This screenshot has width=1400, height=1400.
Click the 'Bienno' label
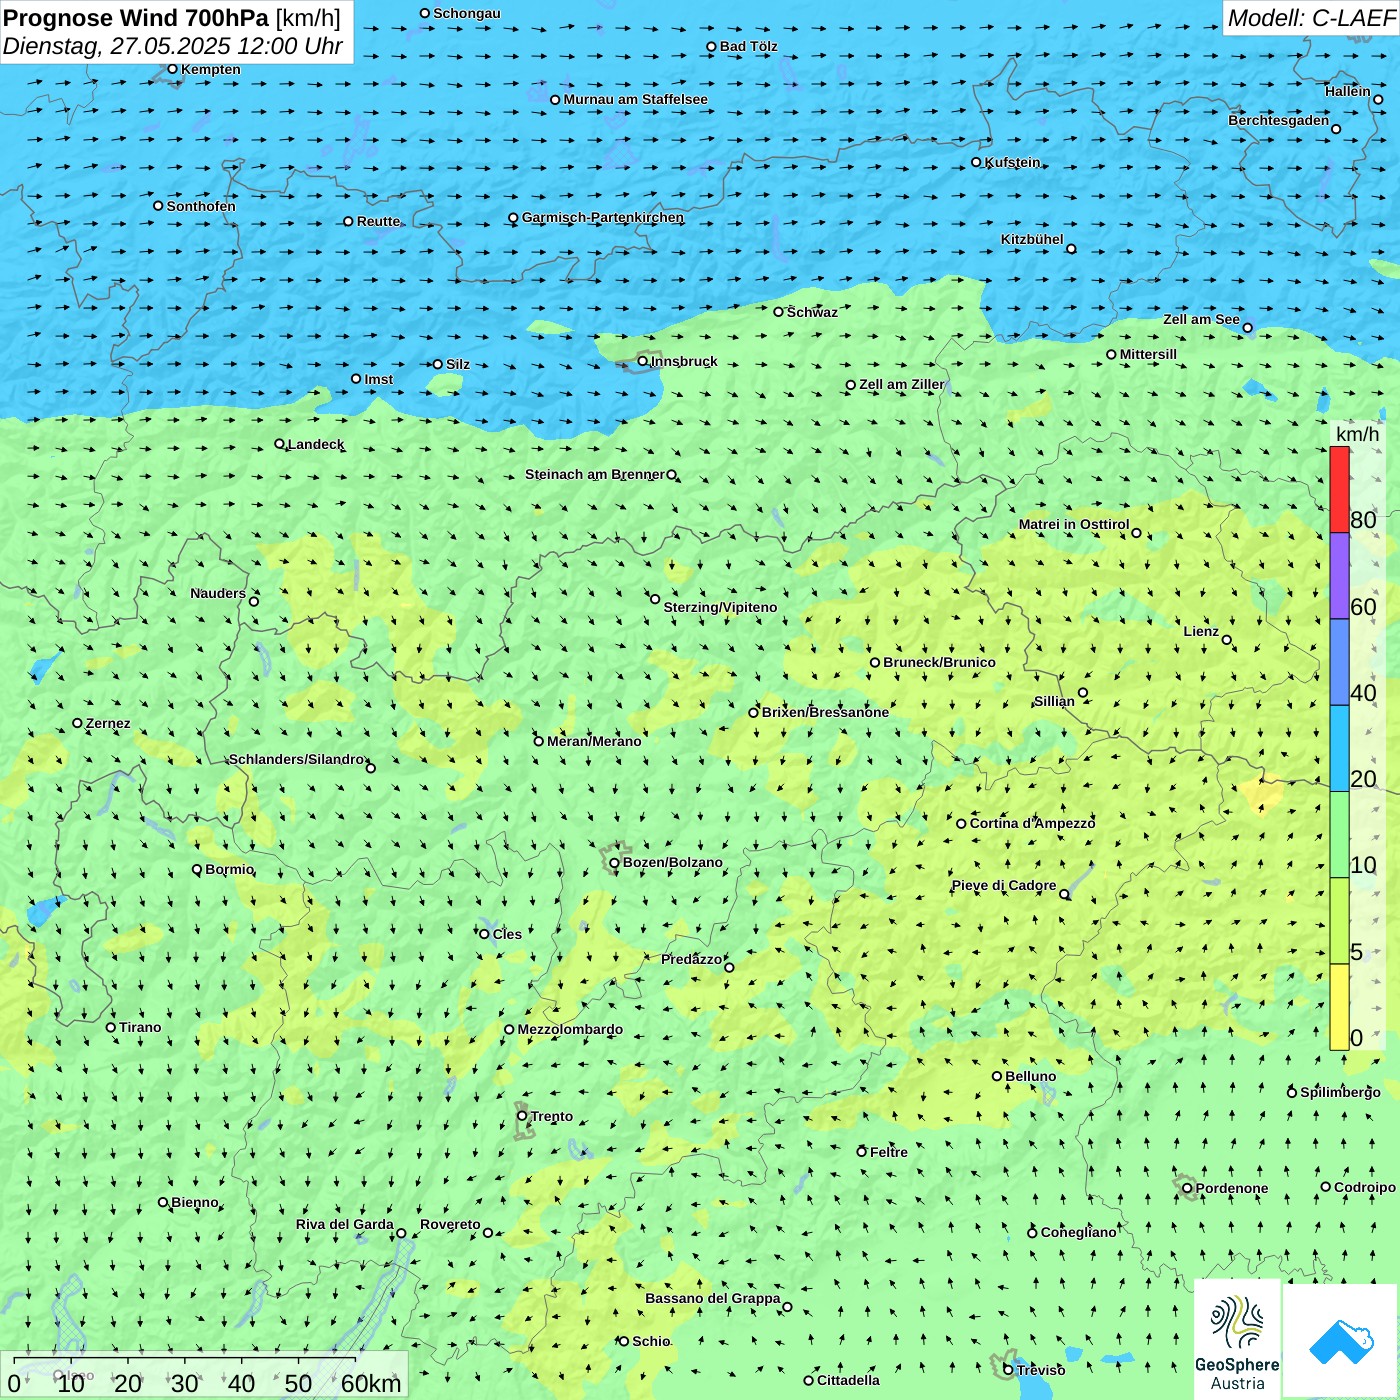coord(195,1202)
